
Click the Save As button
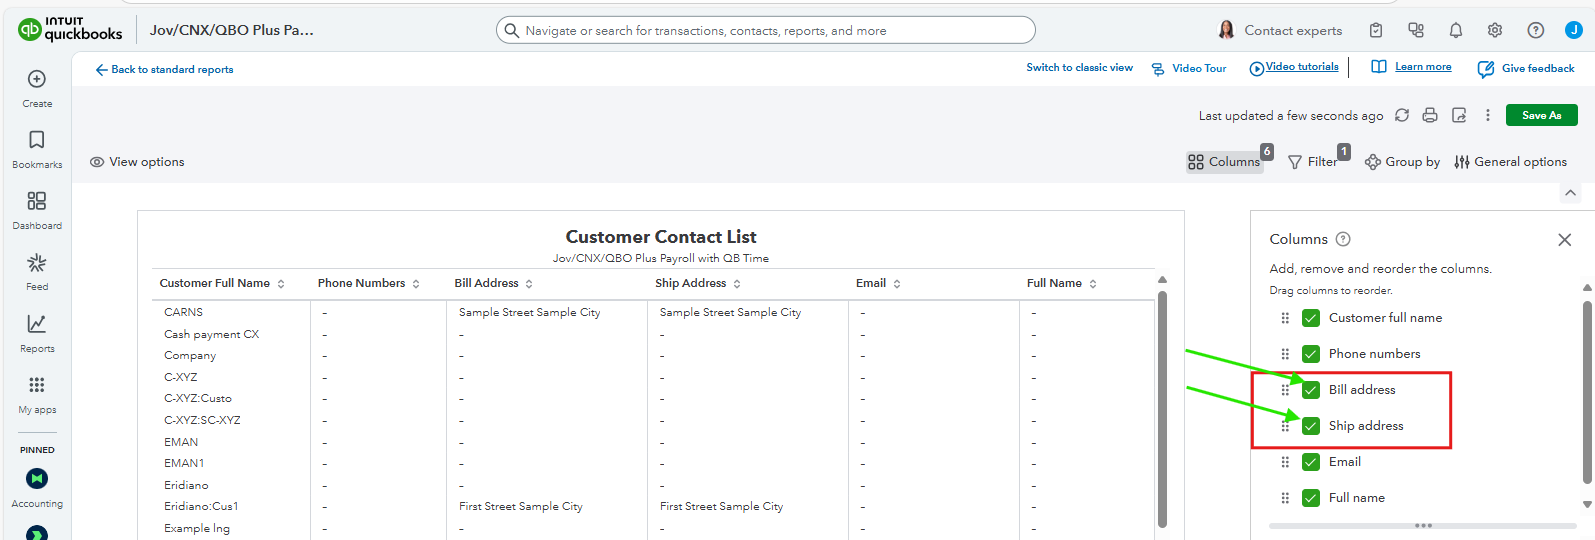(x=1541, y=115)
